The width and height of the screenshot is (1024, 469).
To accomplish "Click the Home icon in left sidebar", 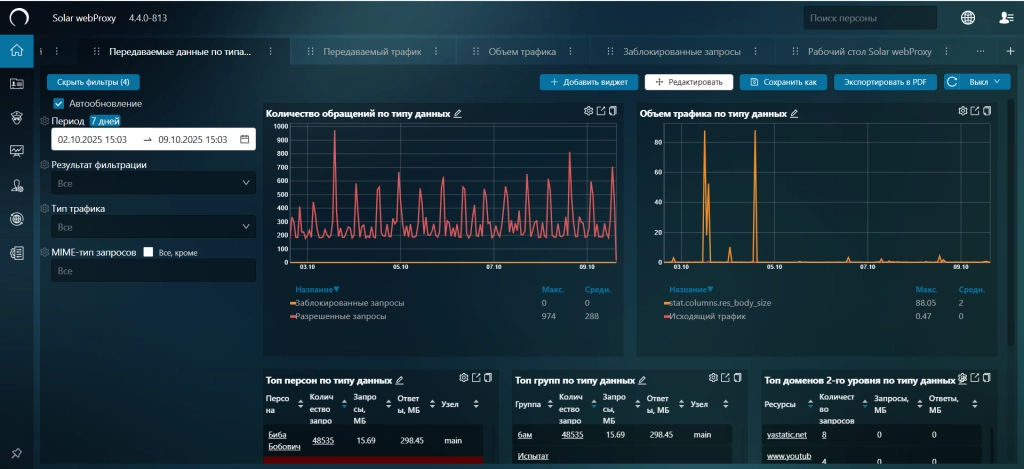I will coord(16,51).
